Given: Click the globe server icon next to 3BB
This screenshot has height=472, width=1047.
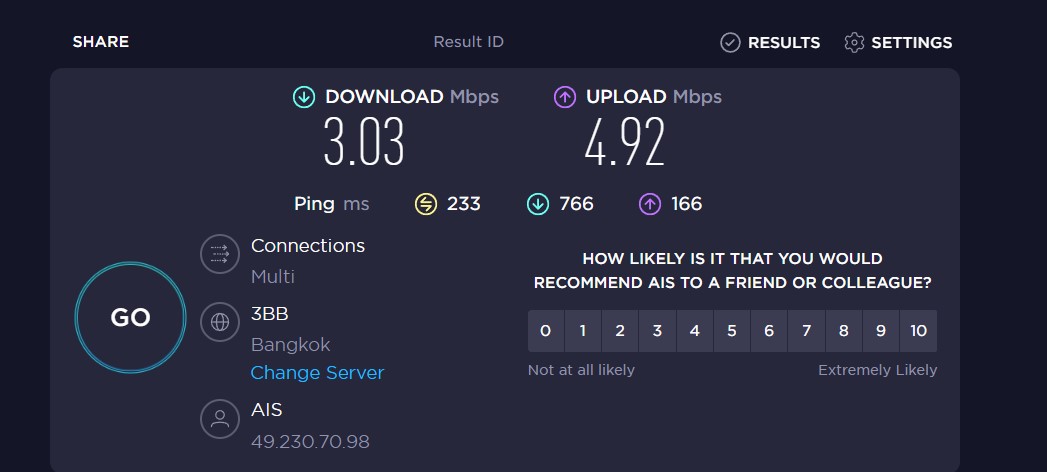Looking at the screenshot, I should coord(220,322).
